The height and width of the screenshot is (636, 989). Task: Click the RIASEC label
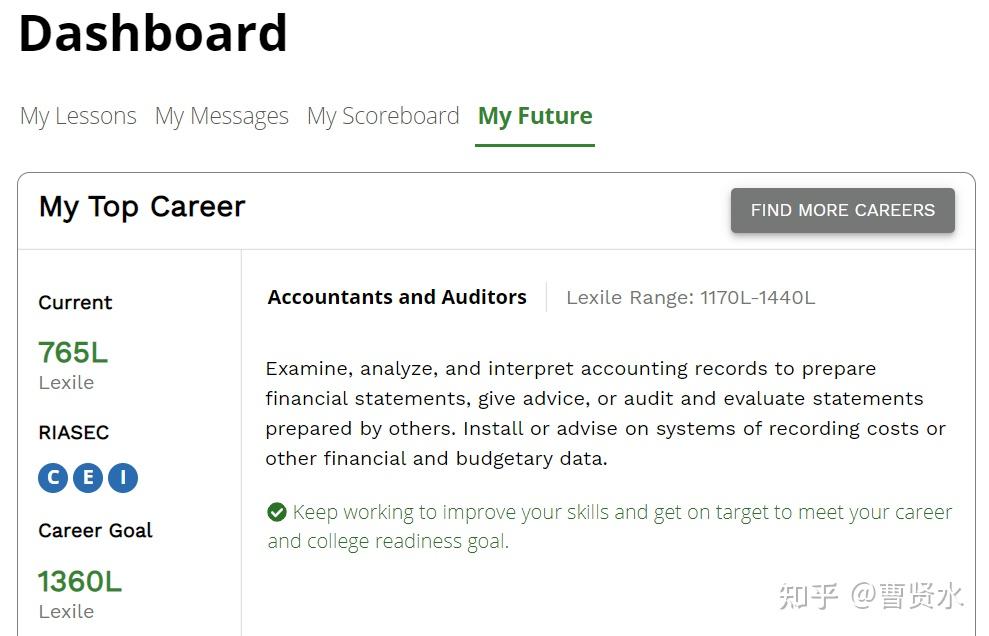[74, 432]
